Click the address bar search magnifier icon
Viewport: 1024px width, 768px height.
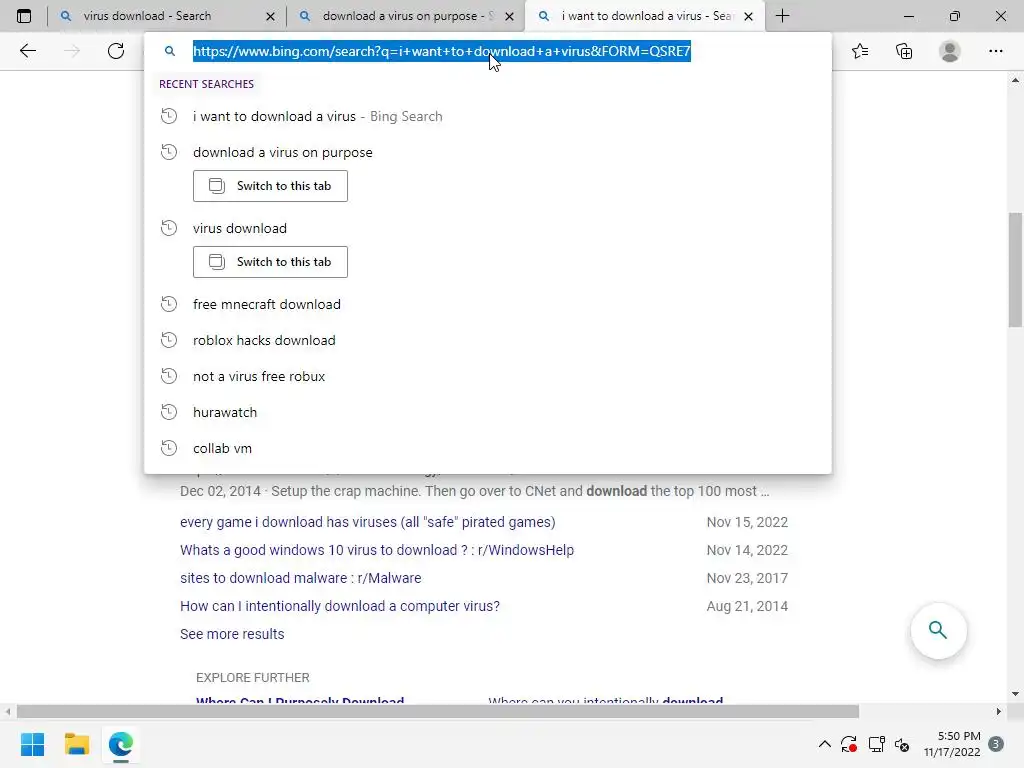point(170,51)
